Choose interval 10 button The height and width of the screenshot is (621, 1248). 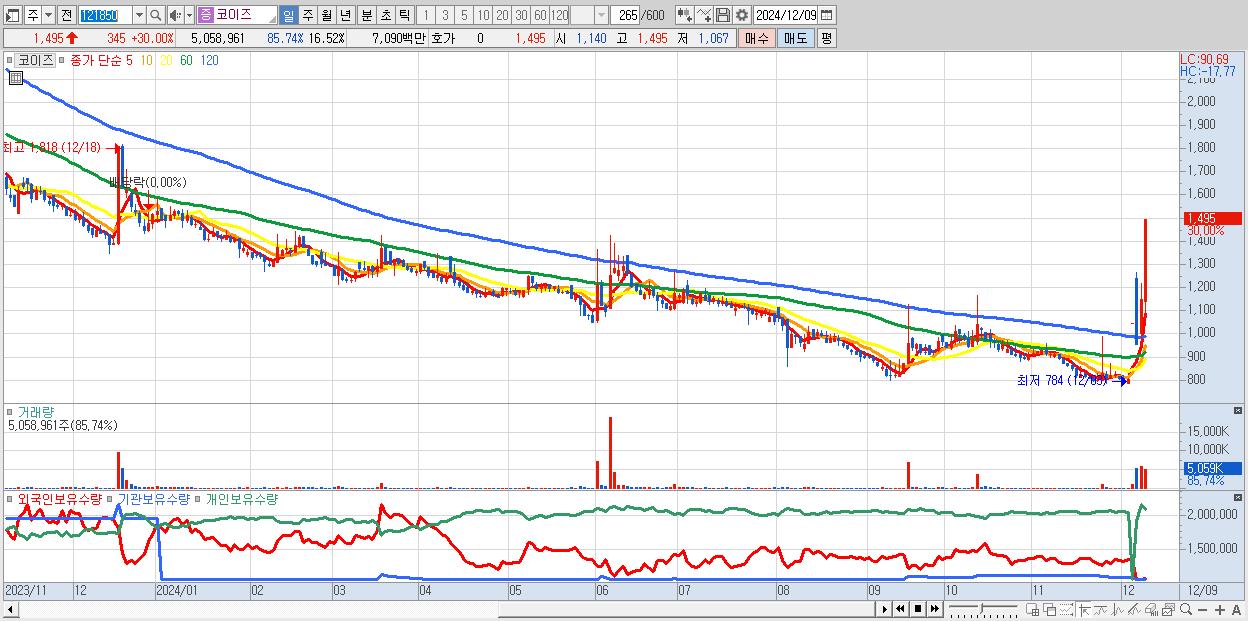(483, 15)
